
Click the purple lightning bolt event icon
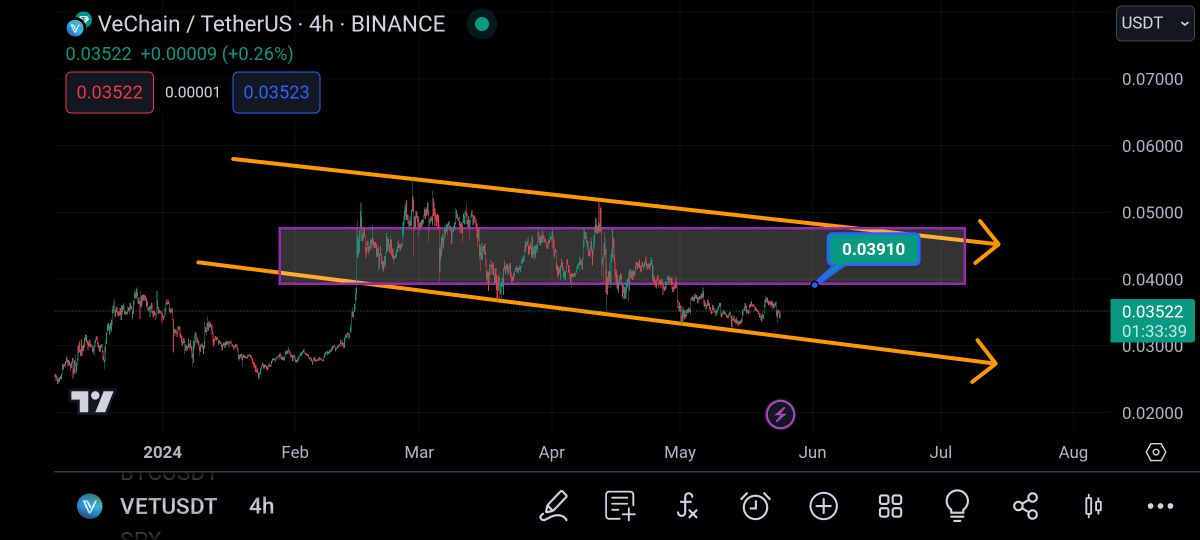780,413
